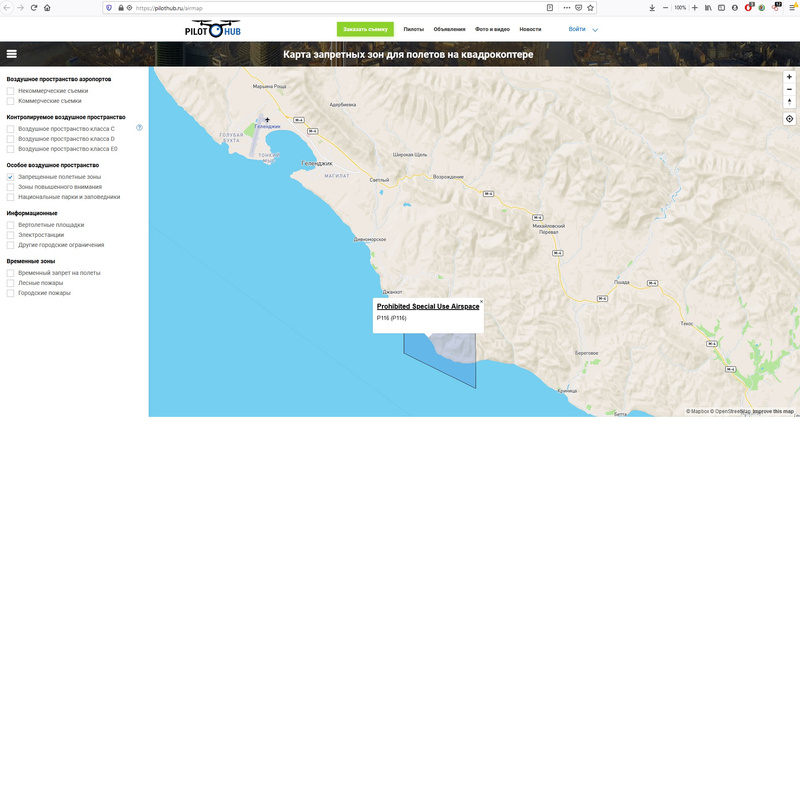
Task: Enable Некоммерческие съемки checkbox
Action: (x=10, y=91)
